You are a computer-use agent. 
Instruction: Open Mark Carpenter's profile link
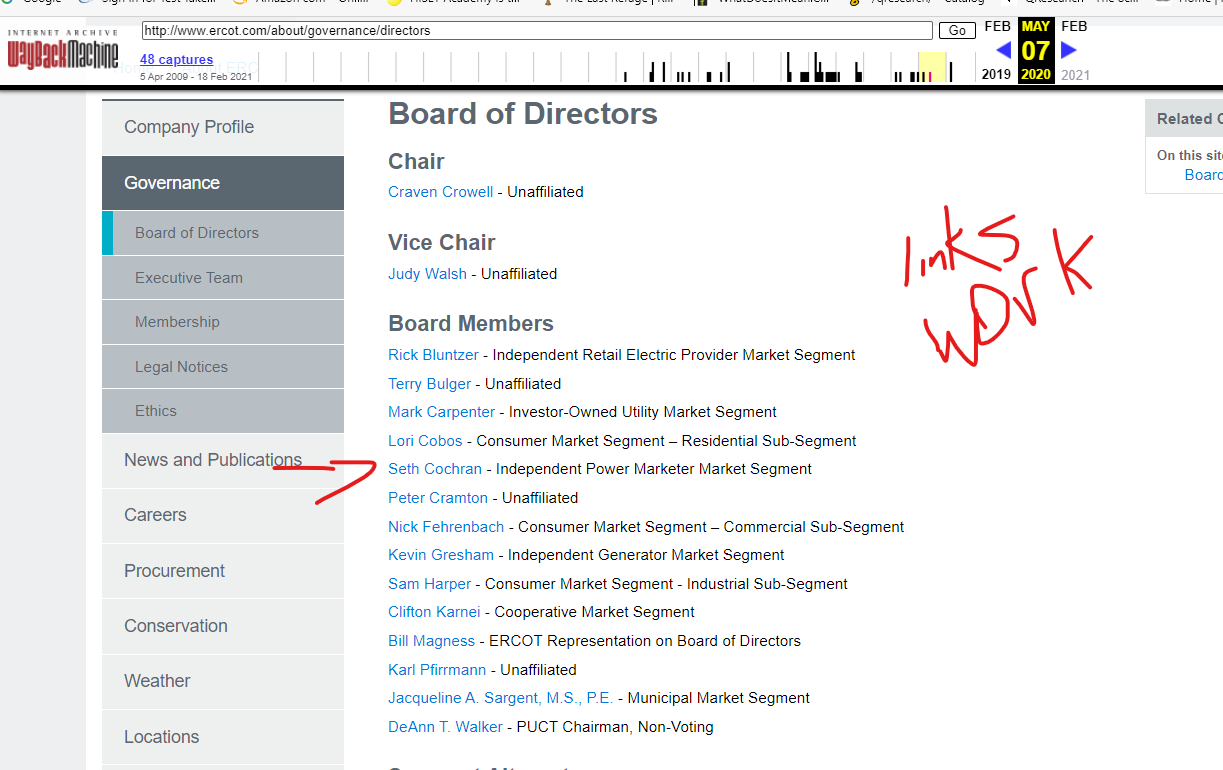[442, 412]
